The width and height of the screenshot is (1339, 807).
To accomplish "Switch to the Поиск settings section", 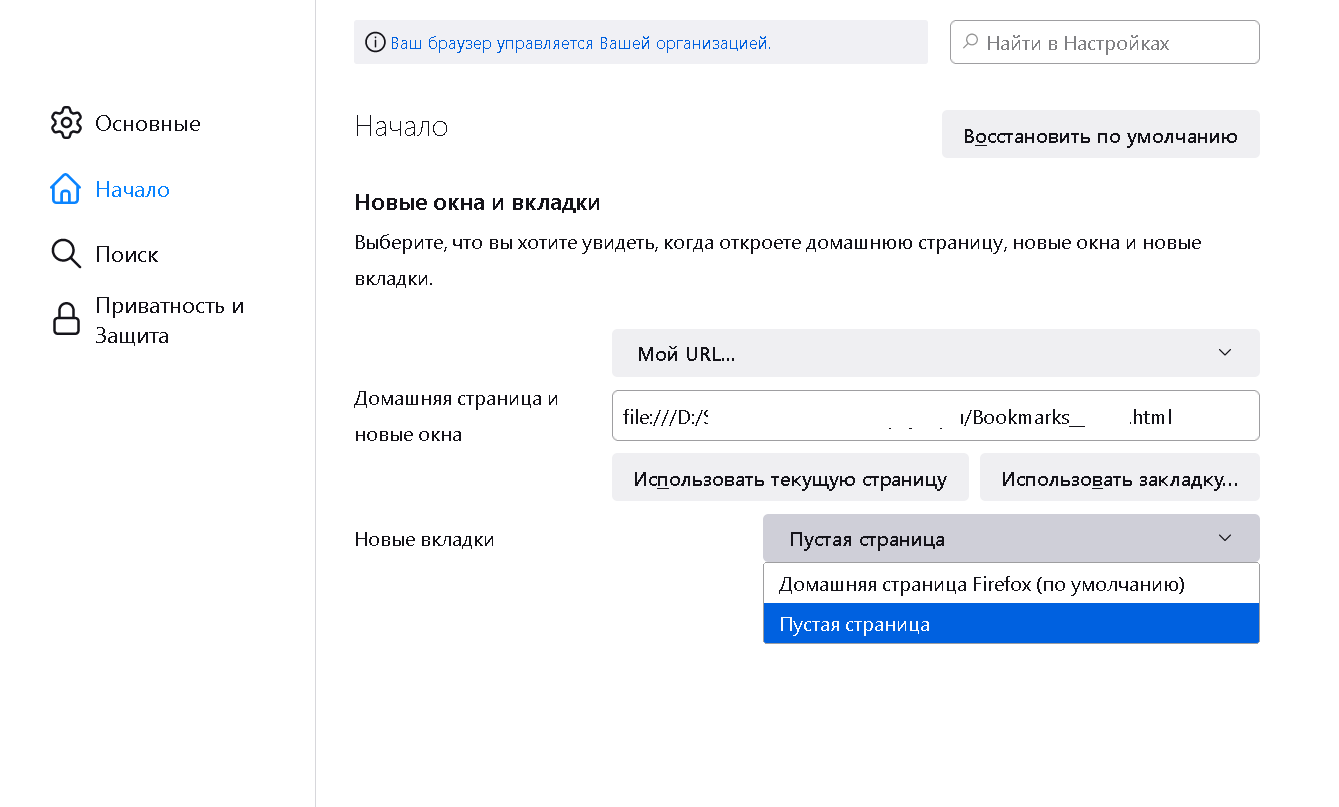I will (x=127, y=255).
